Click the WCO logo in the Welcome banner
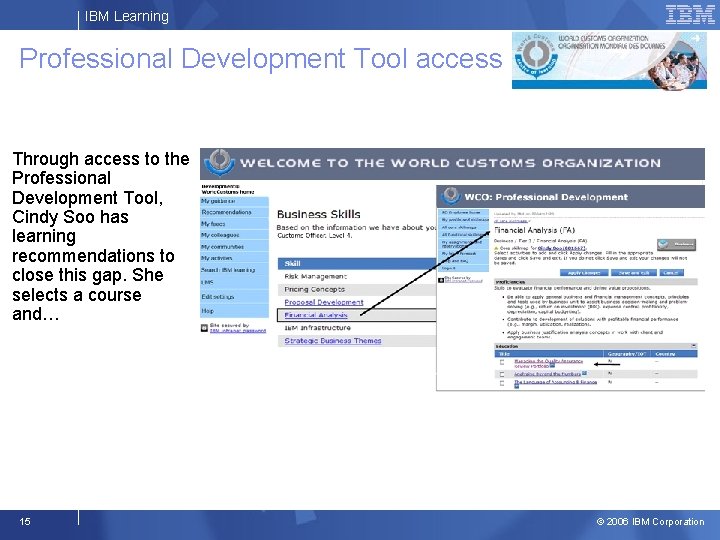 (219, 163)
